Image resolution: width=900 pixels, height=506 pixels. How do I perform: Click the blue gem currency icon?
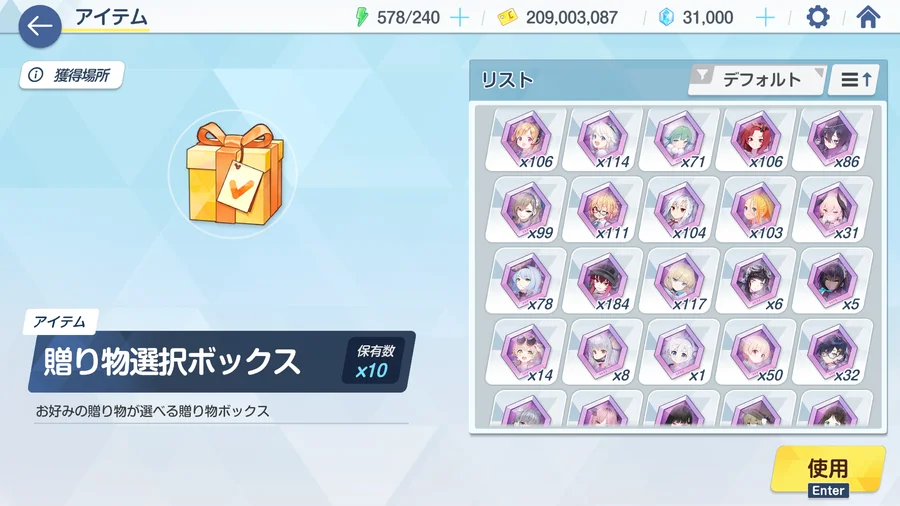click(x=666, y=17)
